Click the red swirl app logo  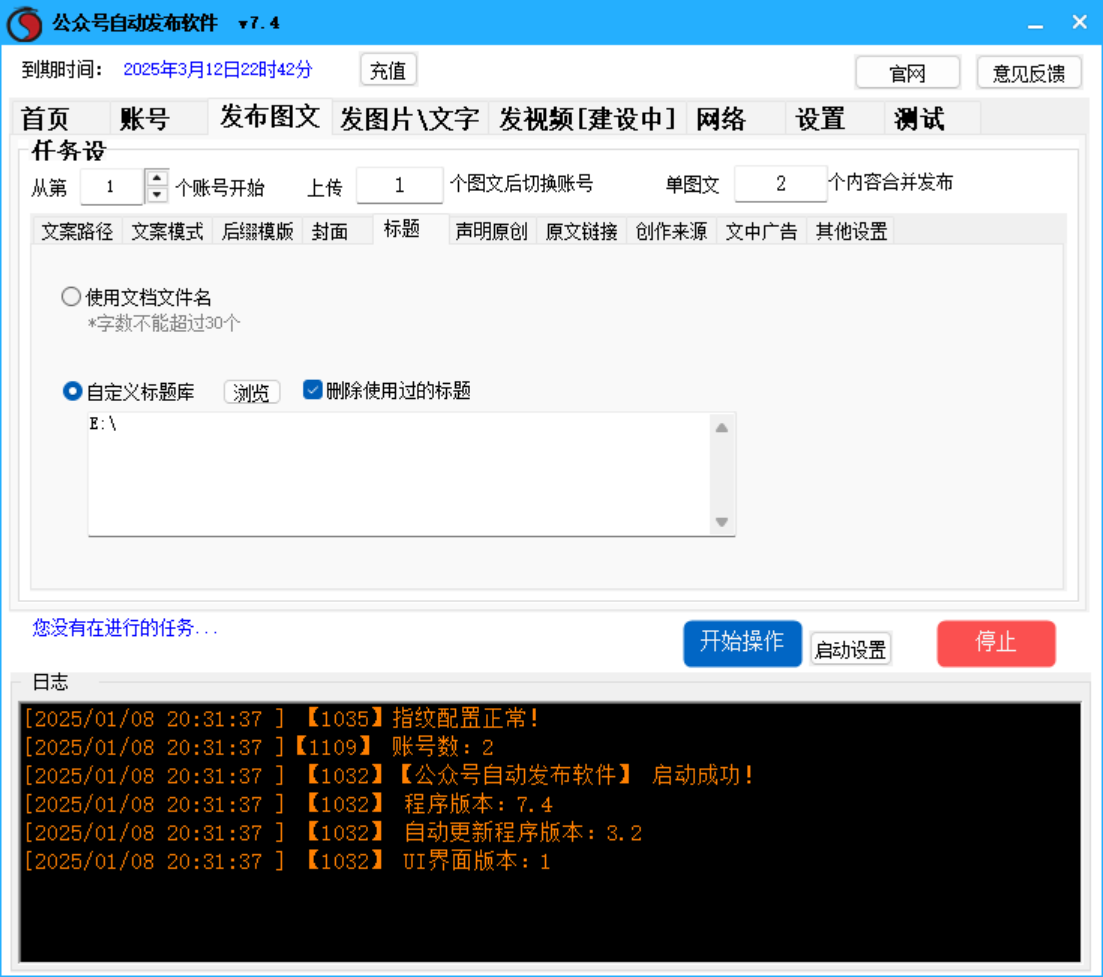point(25,24)
